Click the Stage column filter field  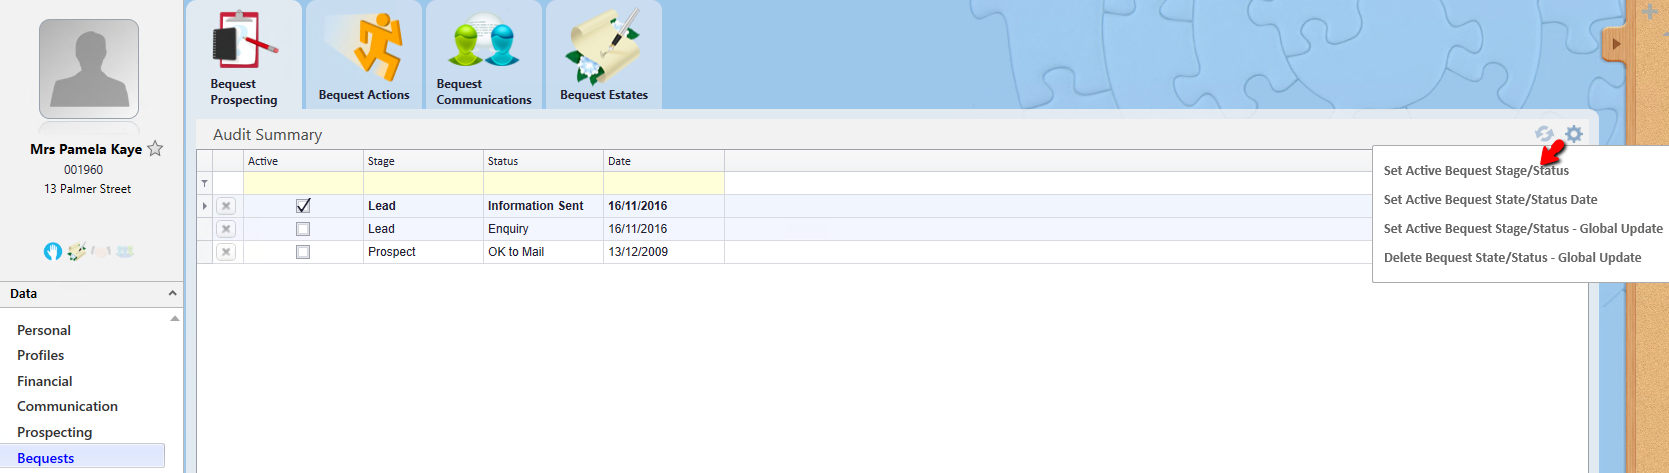point(423,183)
